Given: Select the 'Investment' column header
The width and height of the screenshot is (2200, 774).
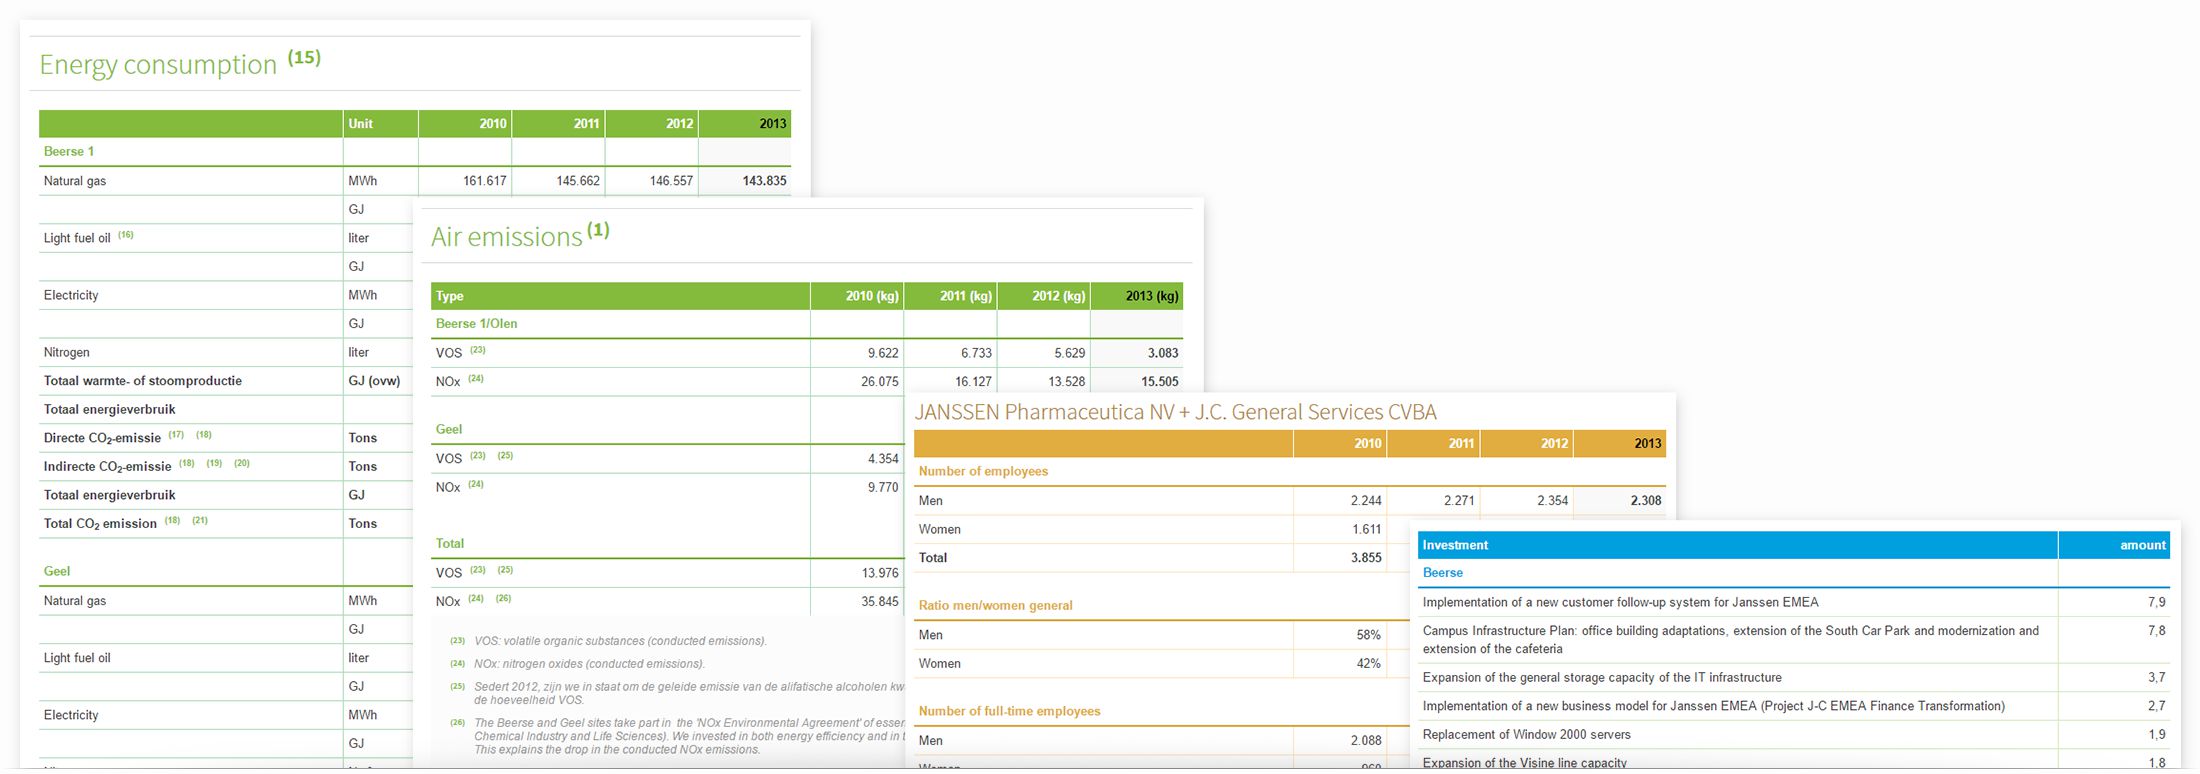Looking at the screenshot, I should [1455, 546].
